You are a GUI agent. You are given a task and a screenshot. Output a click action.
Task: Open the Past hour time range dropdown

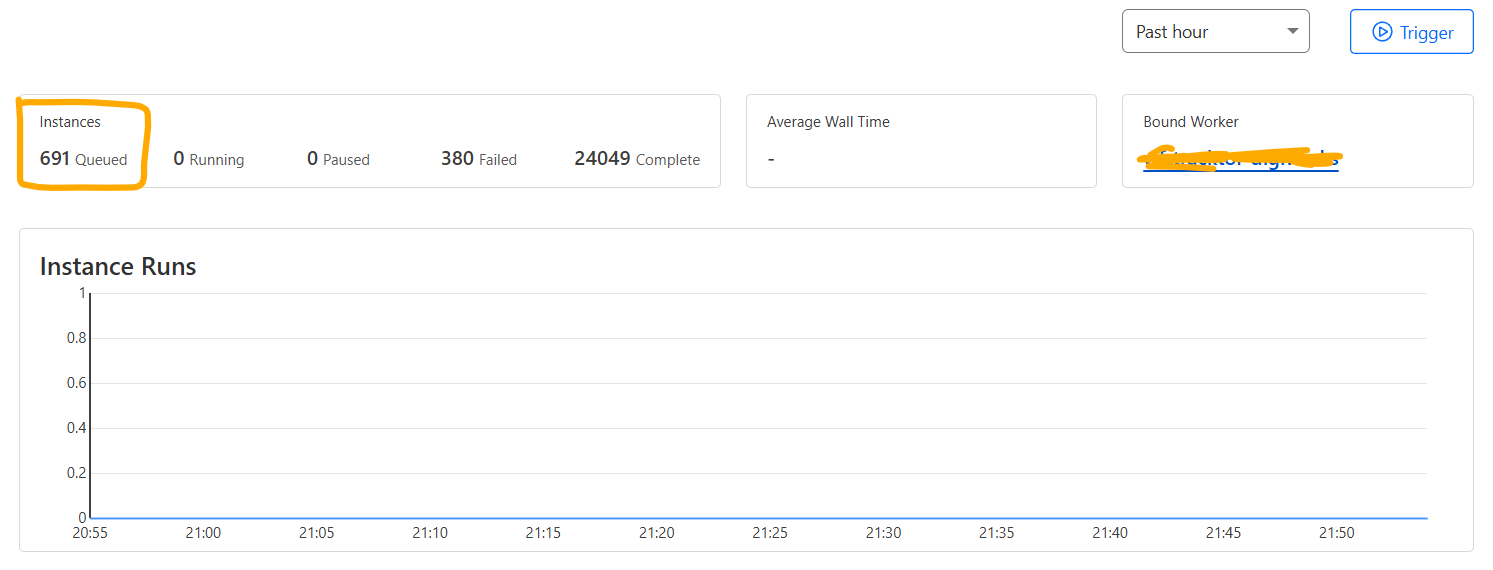pyautogui.click(x=1215, y=32)
